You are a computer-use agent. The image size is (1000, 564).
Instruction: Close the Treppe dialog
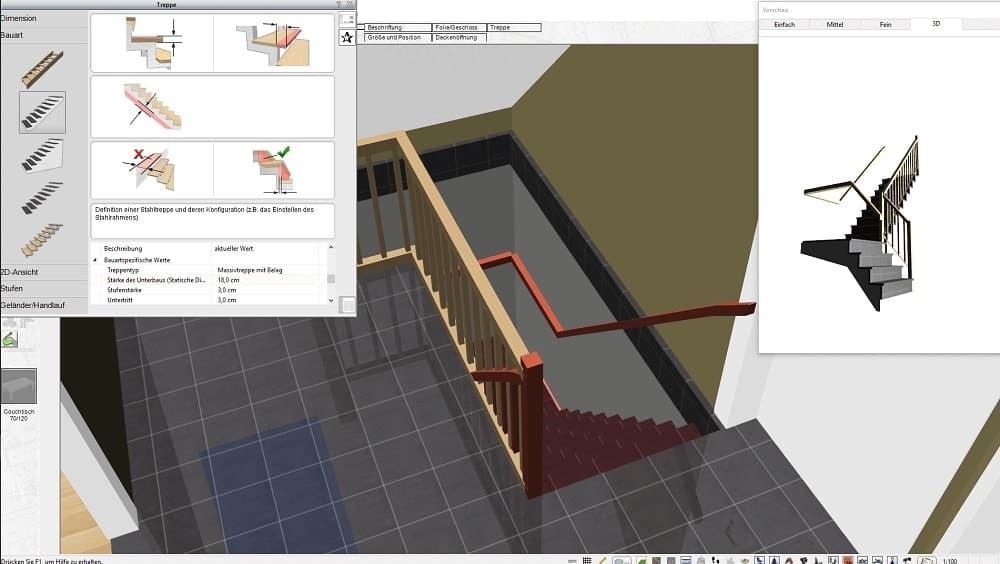point(349,4)
